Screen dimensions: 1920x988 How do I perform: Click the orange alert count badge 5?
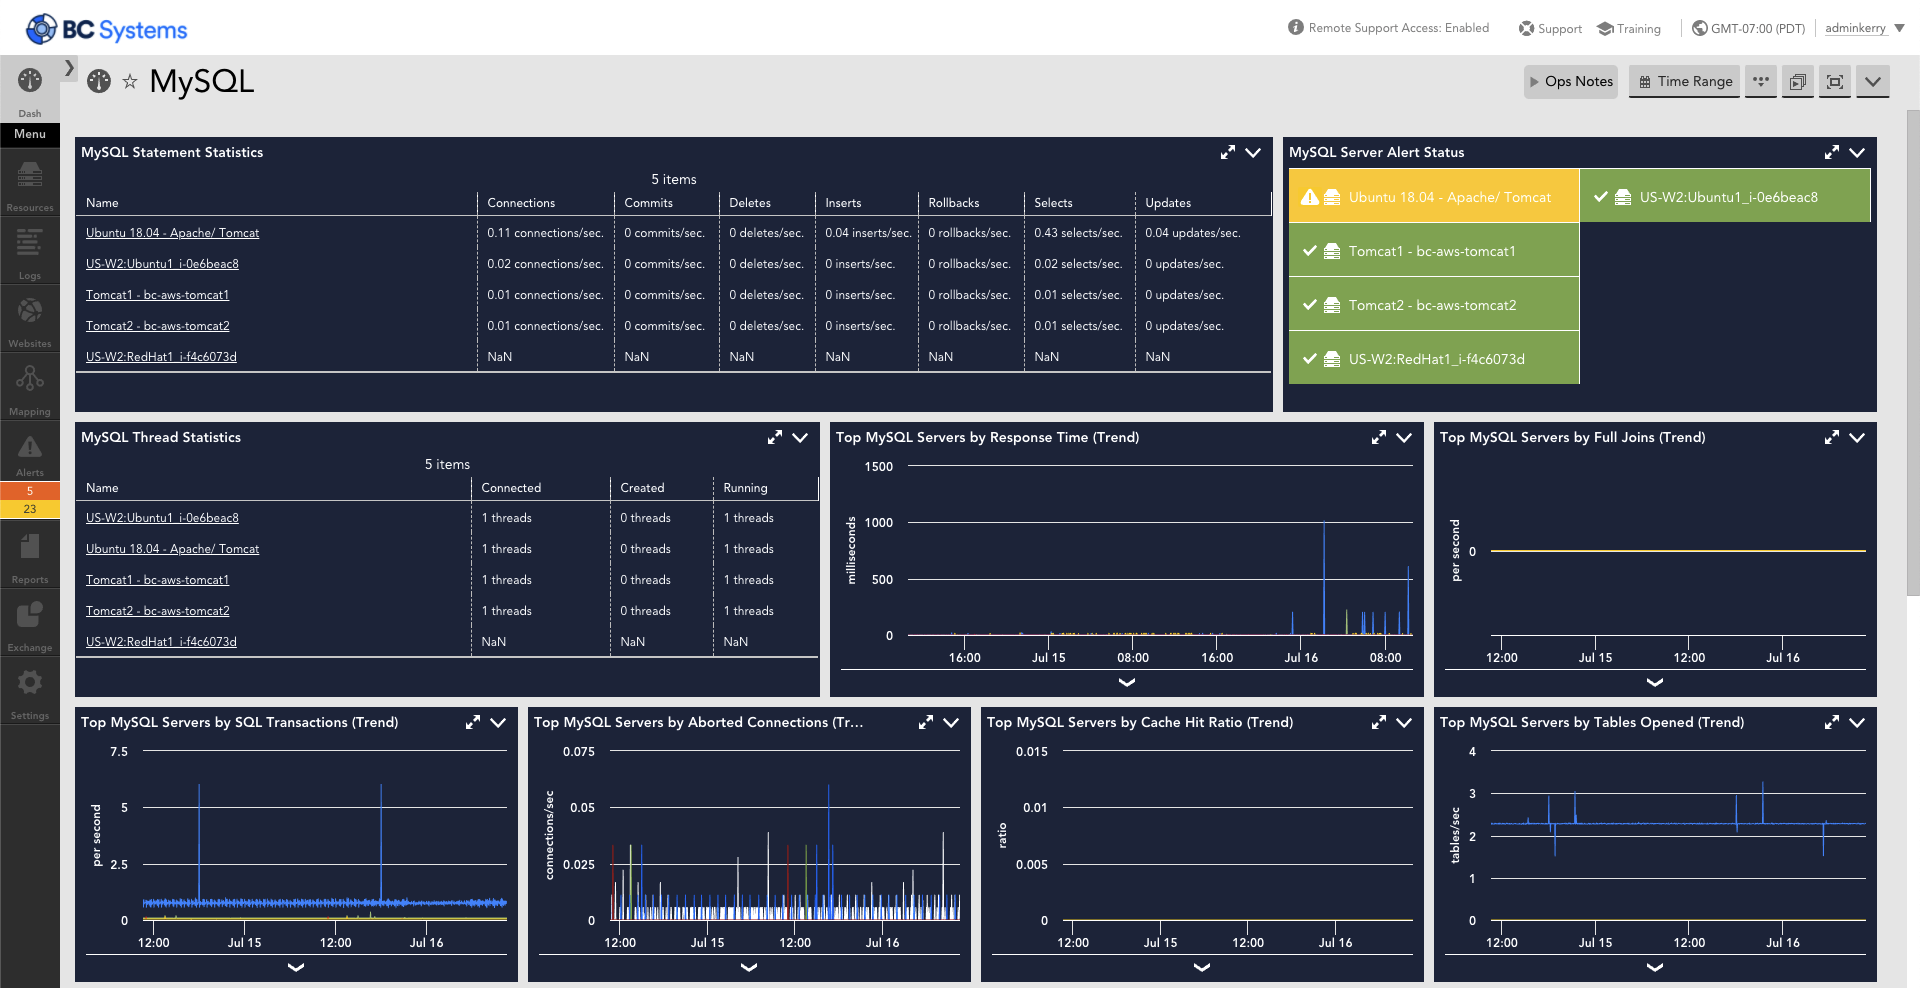[30, 491]
